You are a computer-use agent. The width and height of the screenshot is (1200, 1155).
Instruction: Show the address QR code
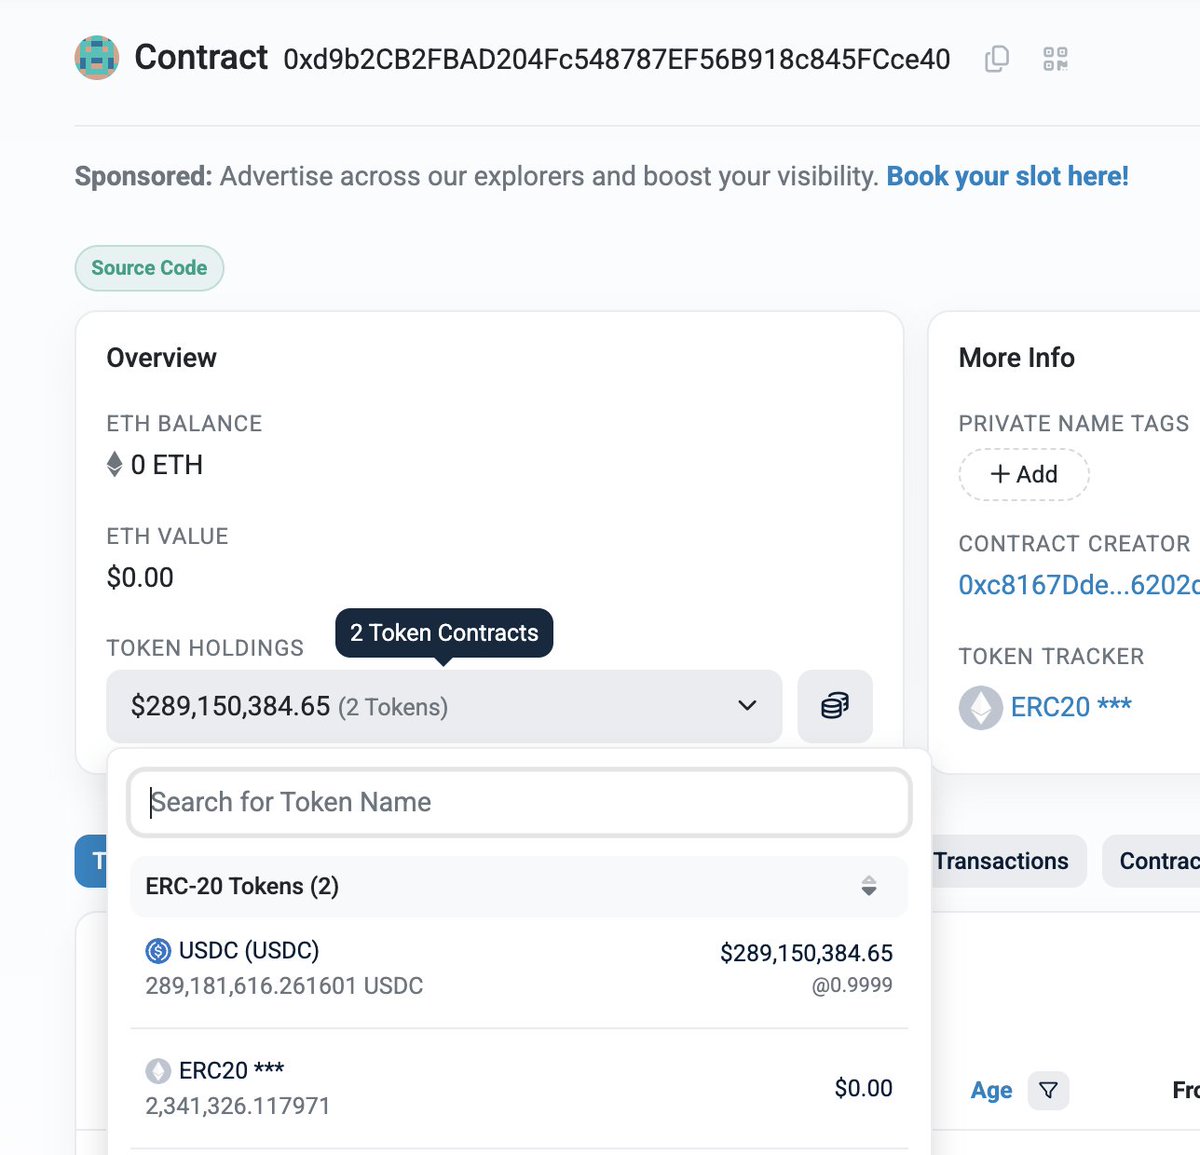tap(1055, 59)
